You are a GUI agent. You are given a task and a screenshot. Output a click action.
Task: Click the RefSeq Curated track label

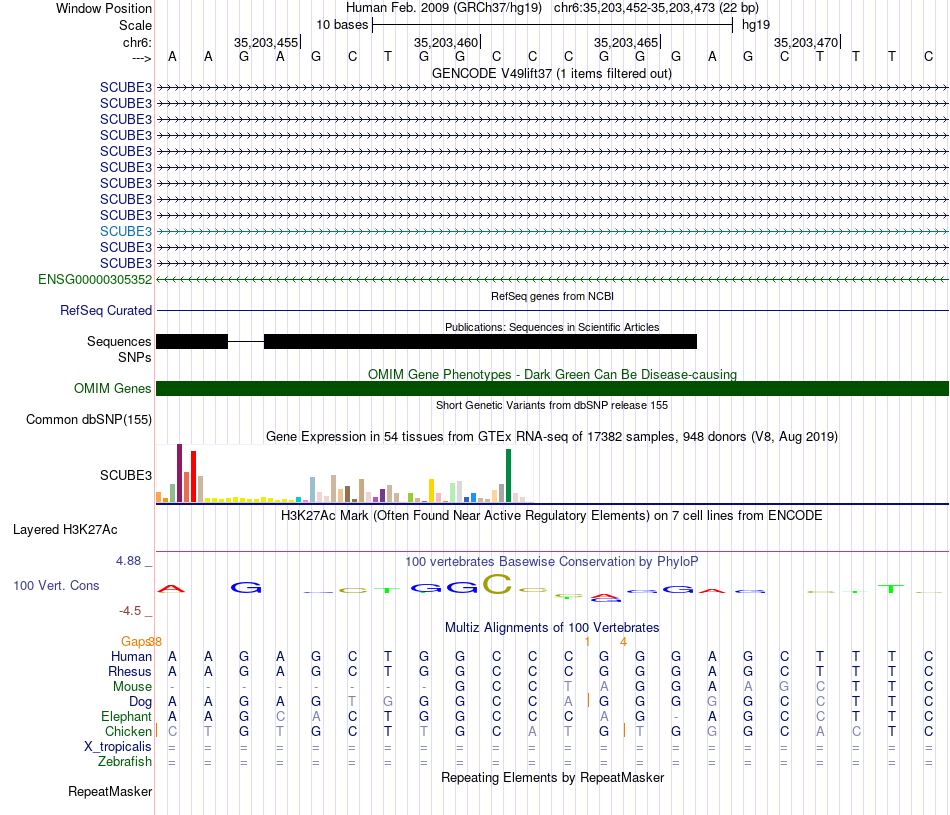[105, 310]
